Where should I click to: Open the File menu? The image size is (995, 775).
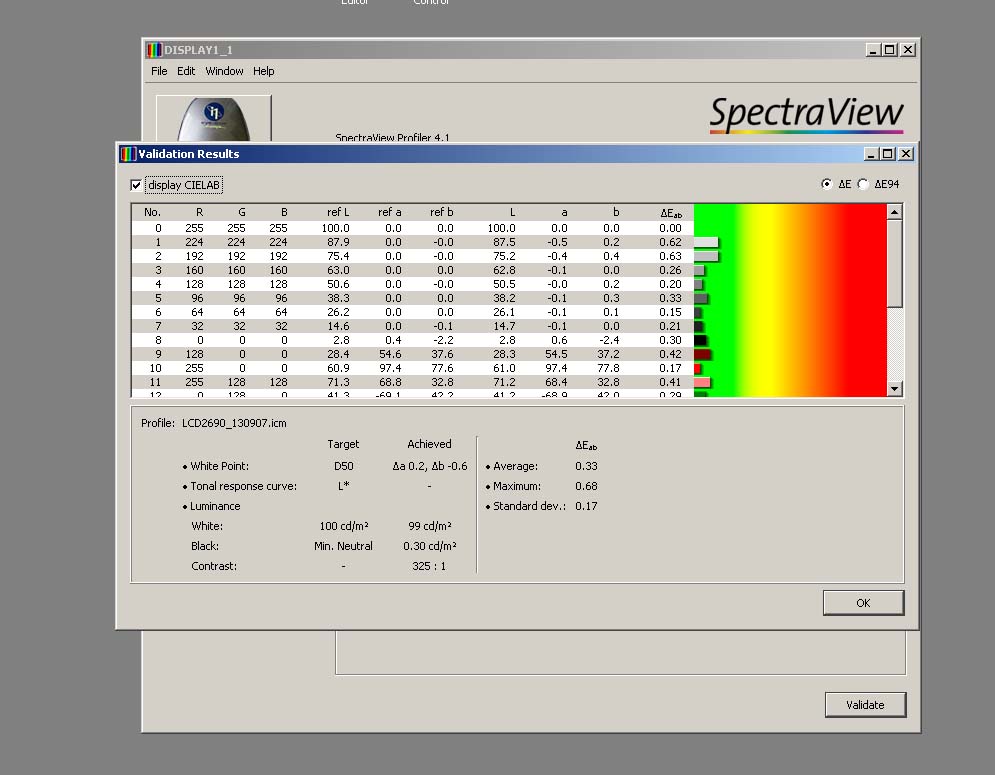point(159,71)
